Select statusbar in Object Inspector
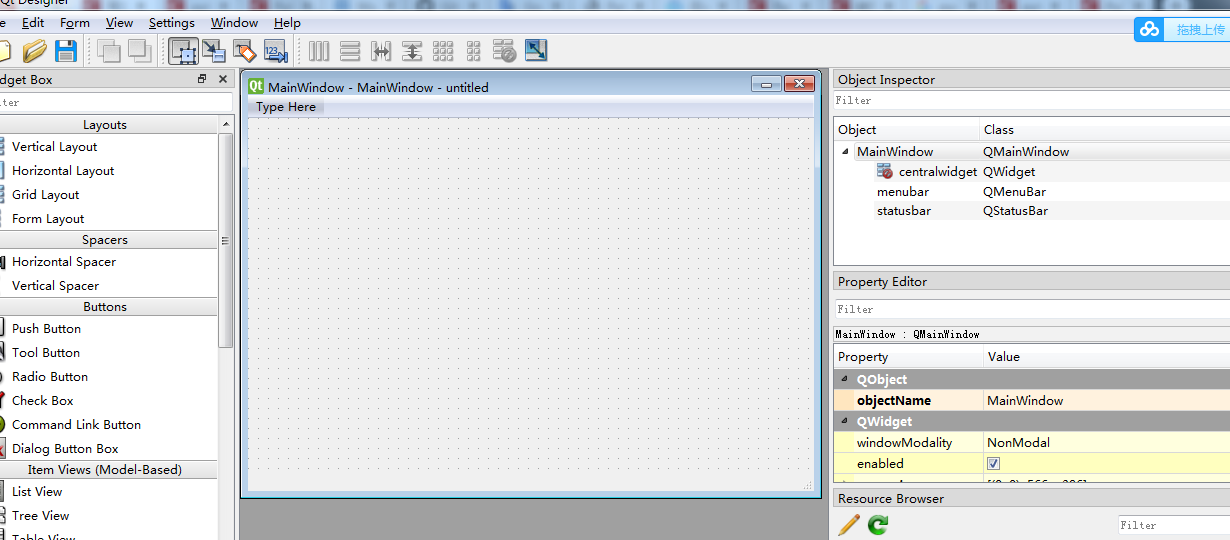Viewport: 1230px width, 540px height. click(904, 210)
